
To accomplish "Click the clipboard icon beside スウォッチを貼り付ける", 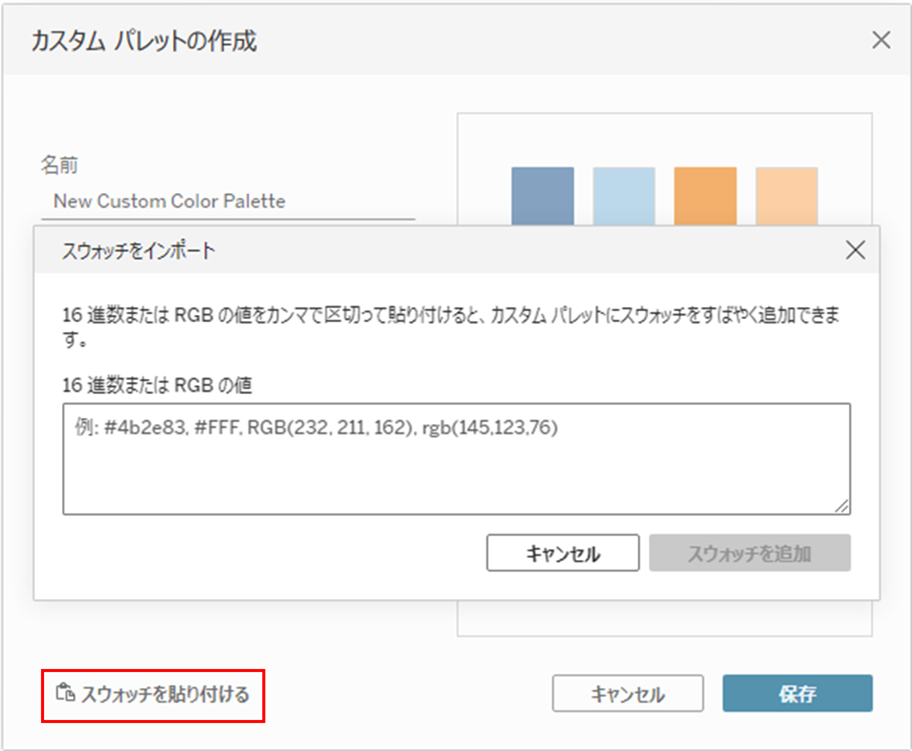I will tap(64, 693).
